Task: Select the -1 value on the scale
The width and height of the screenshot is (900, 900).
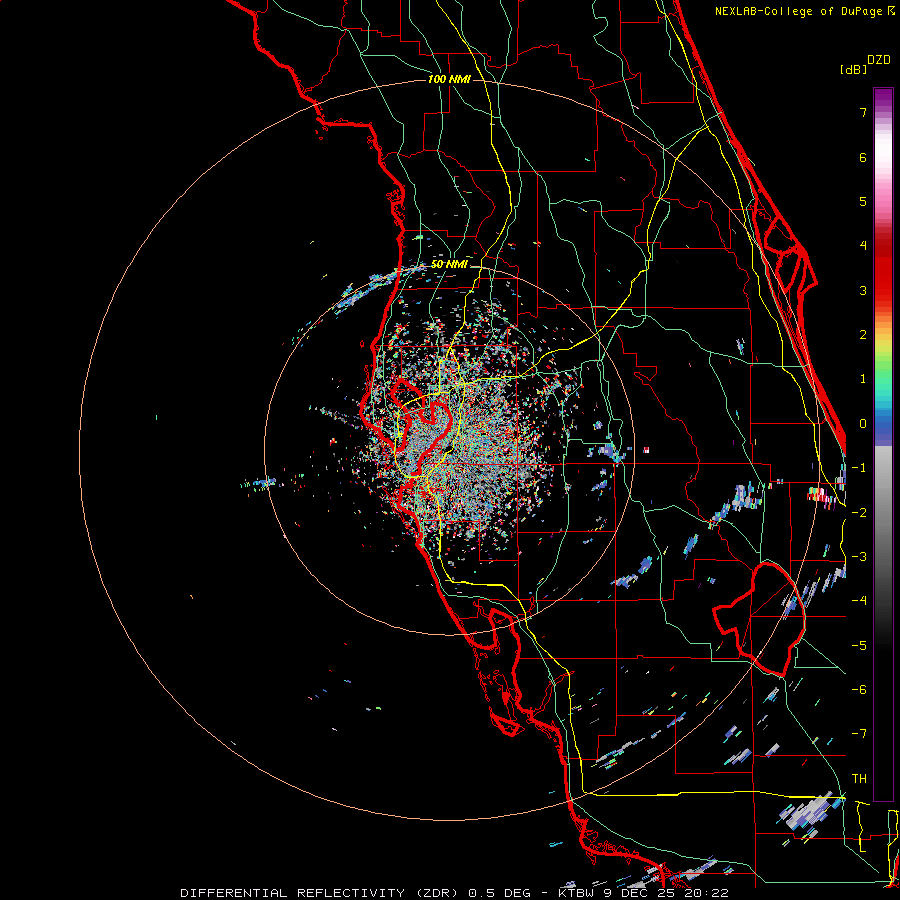Action: coord(859,468)
